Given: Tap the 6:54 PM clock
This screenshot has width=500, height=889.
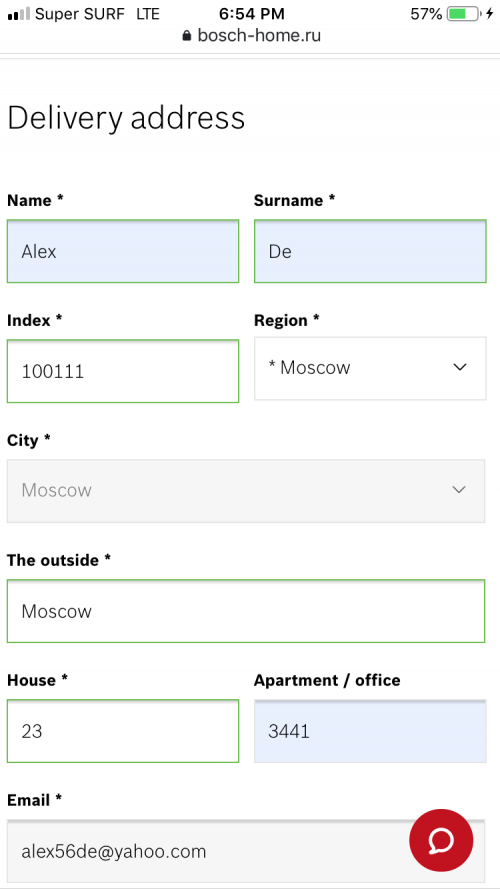Looking at the screenshot, I should [252, 14].
